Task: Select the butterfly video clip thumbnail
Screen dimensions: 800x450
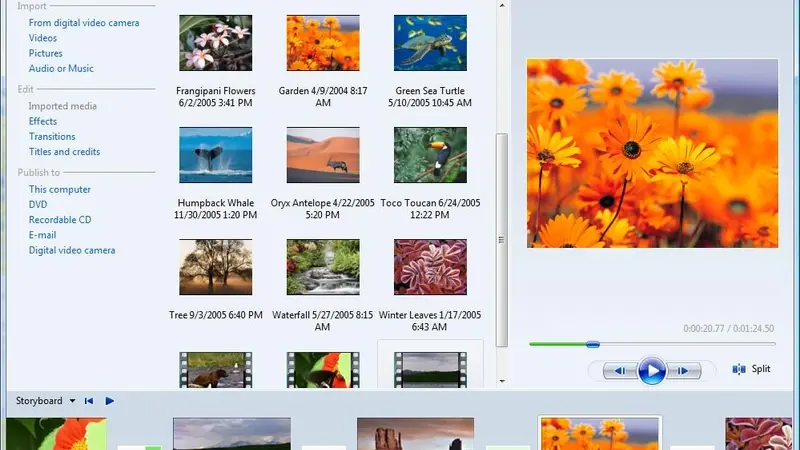Action: (x=323, y=370)
